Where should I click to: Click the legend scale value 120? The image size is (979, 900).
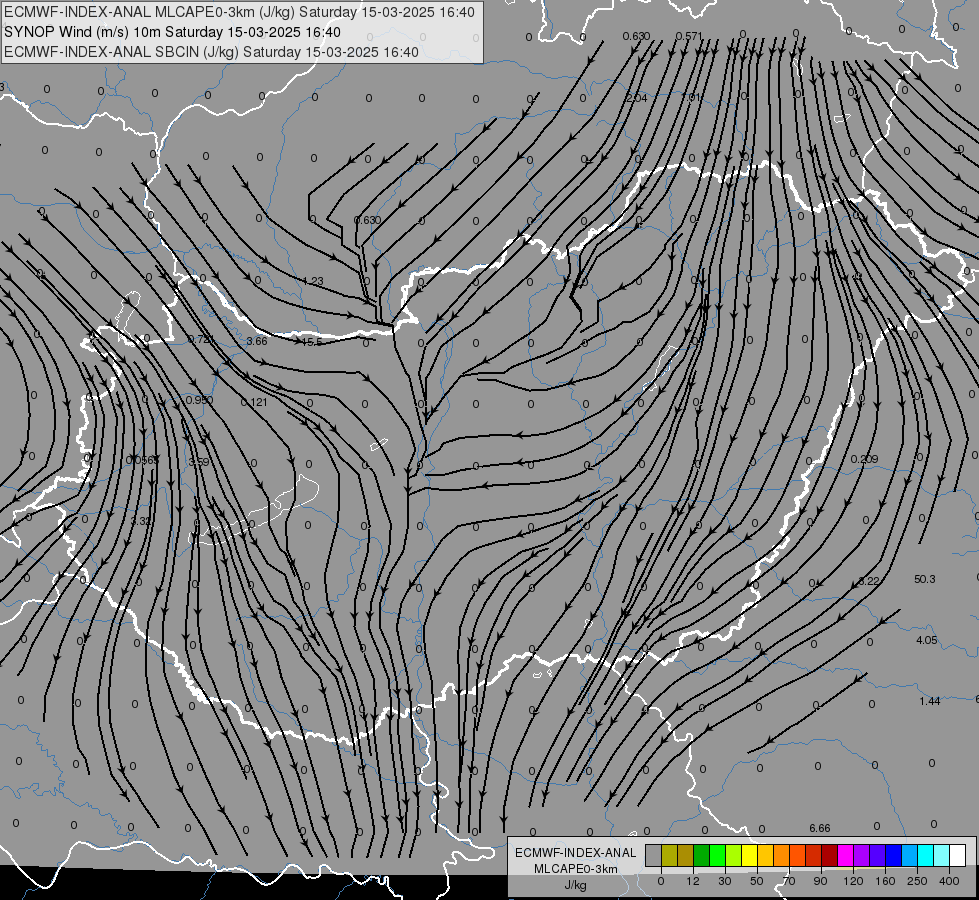coord(854,881)
